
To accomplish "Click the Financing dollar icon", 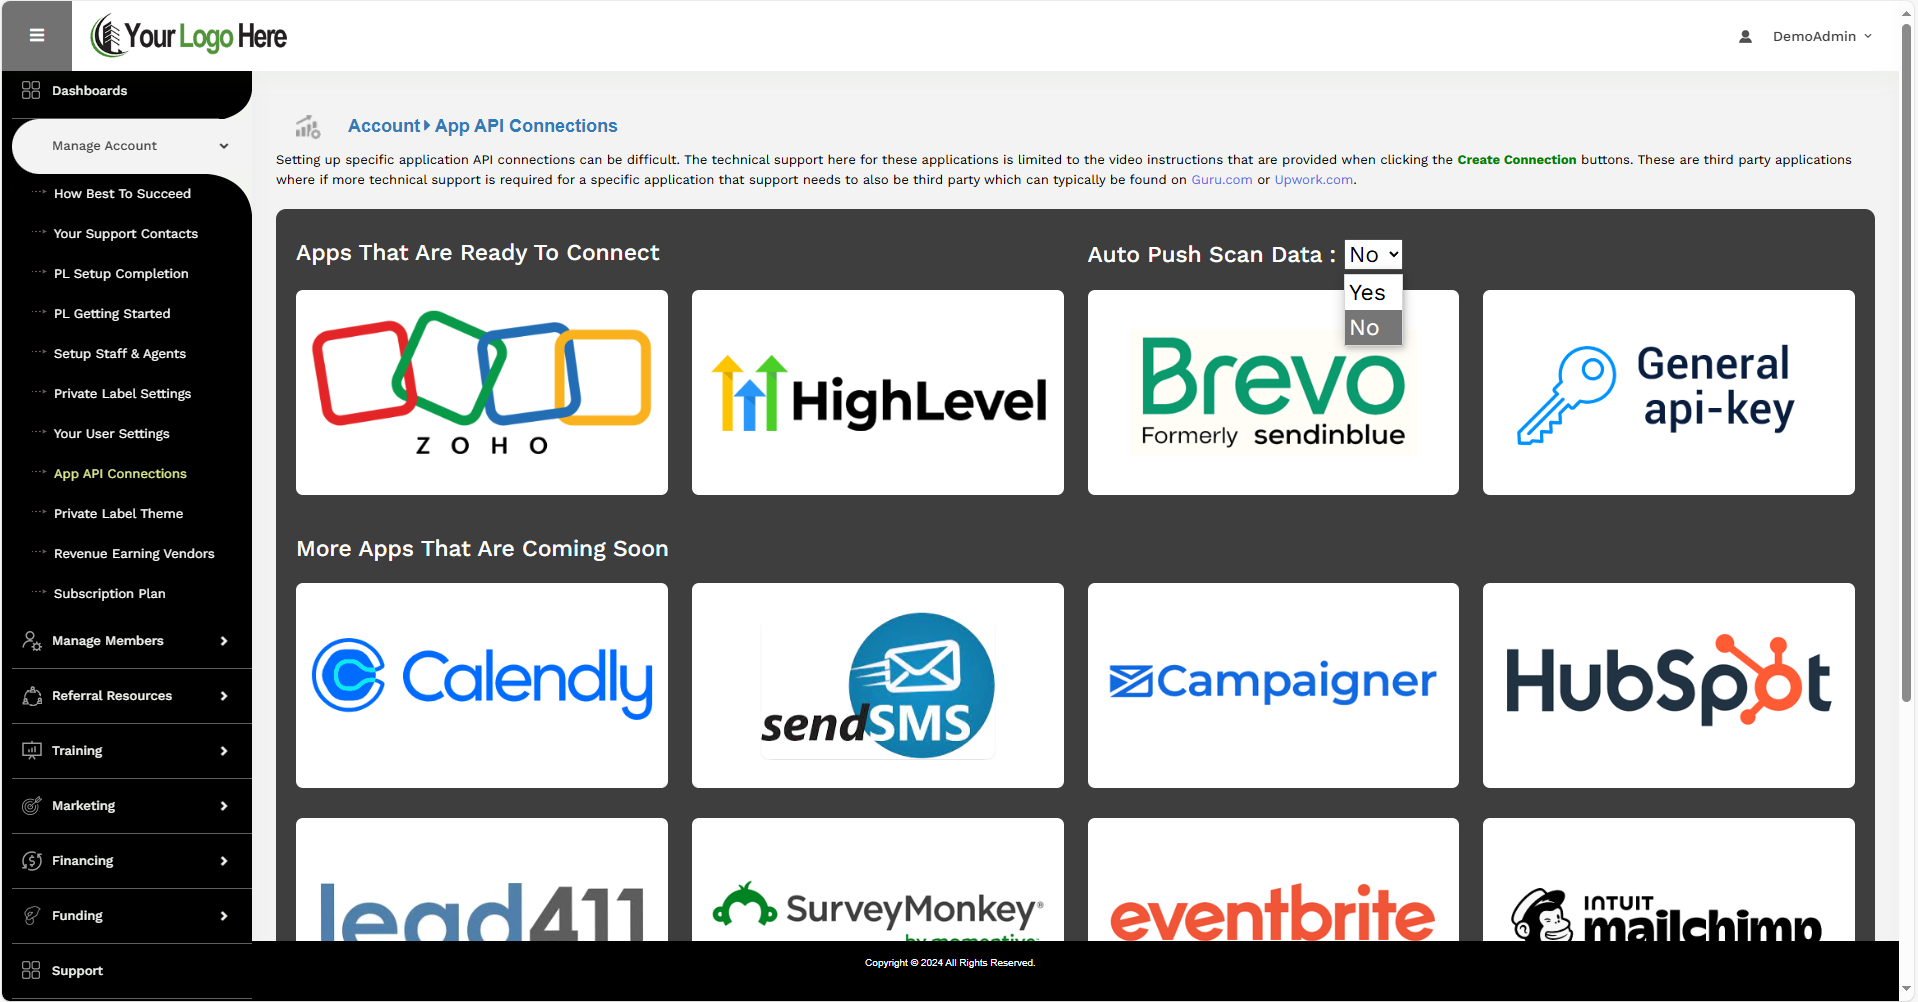I will (x=32, y=861).
